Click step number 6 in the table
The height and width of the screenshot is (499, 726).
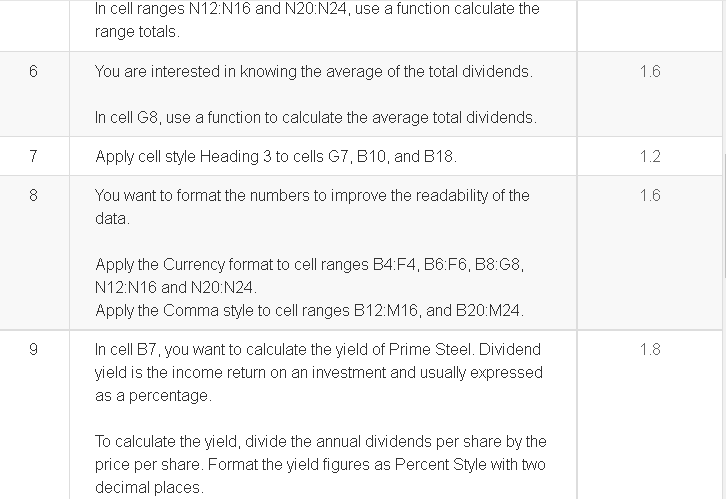pyautogui.click(x=33, y=71)
